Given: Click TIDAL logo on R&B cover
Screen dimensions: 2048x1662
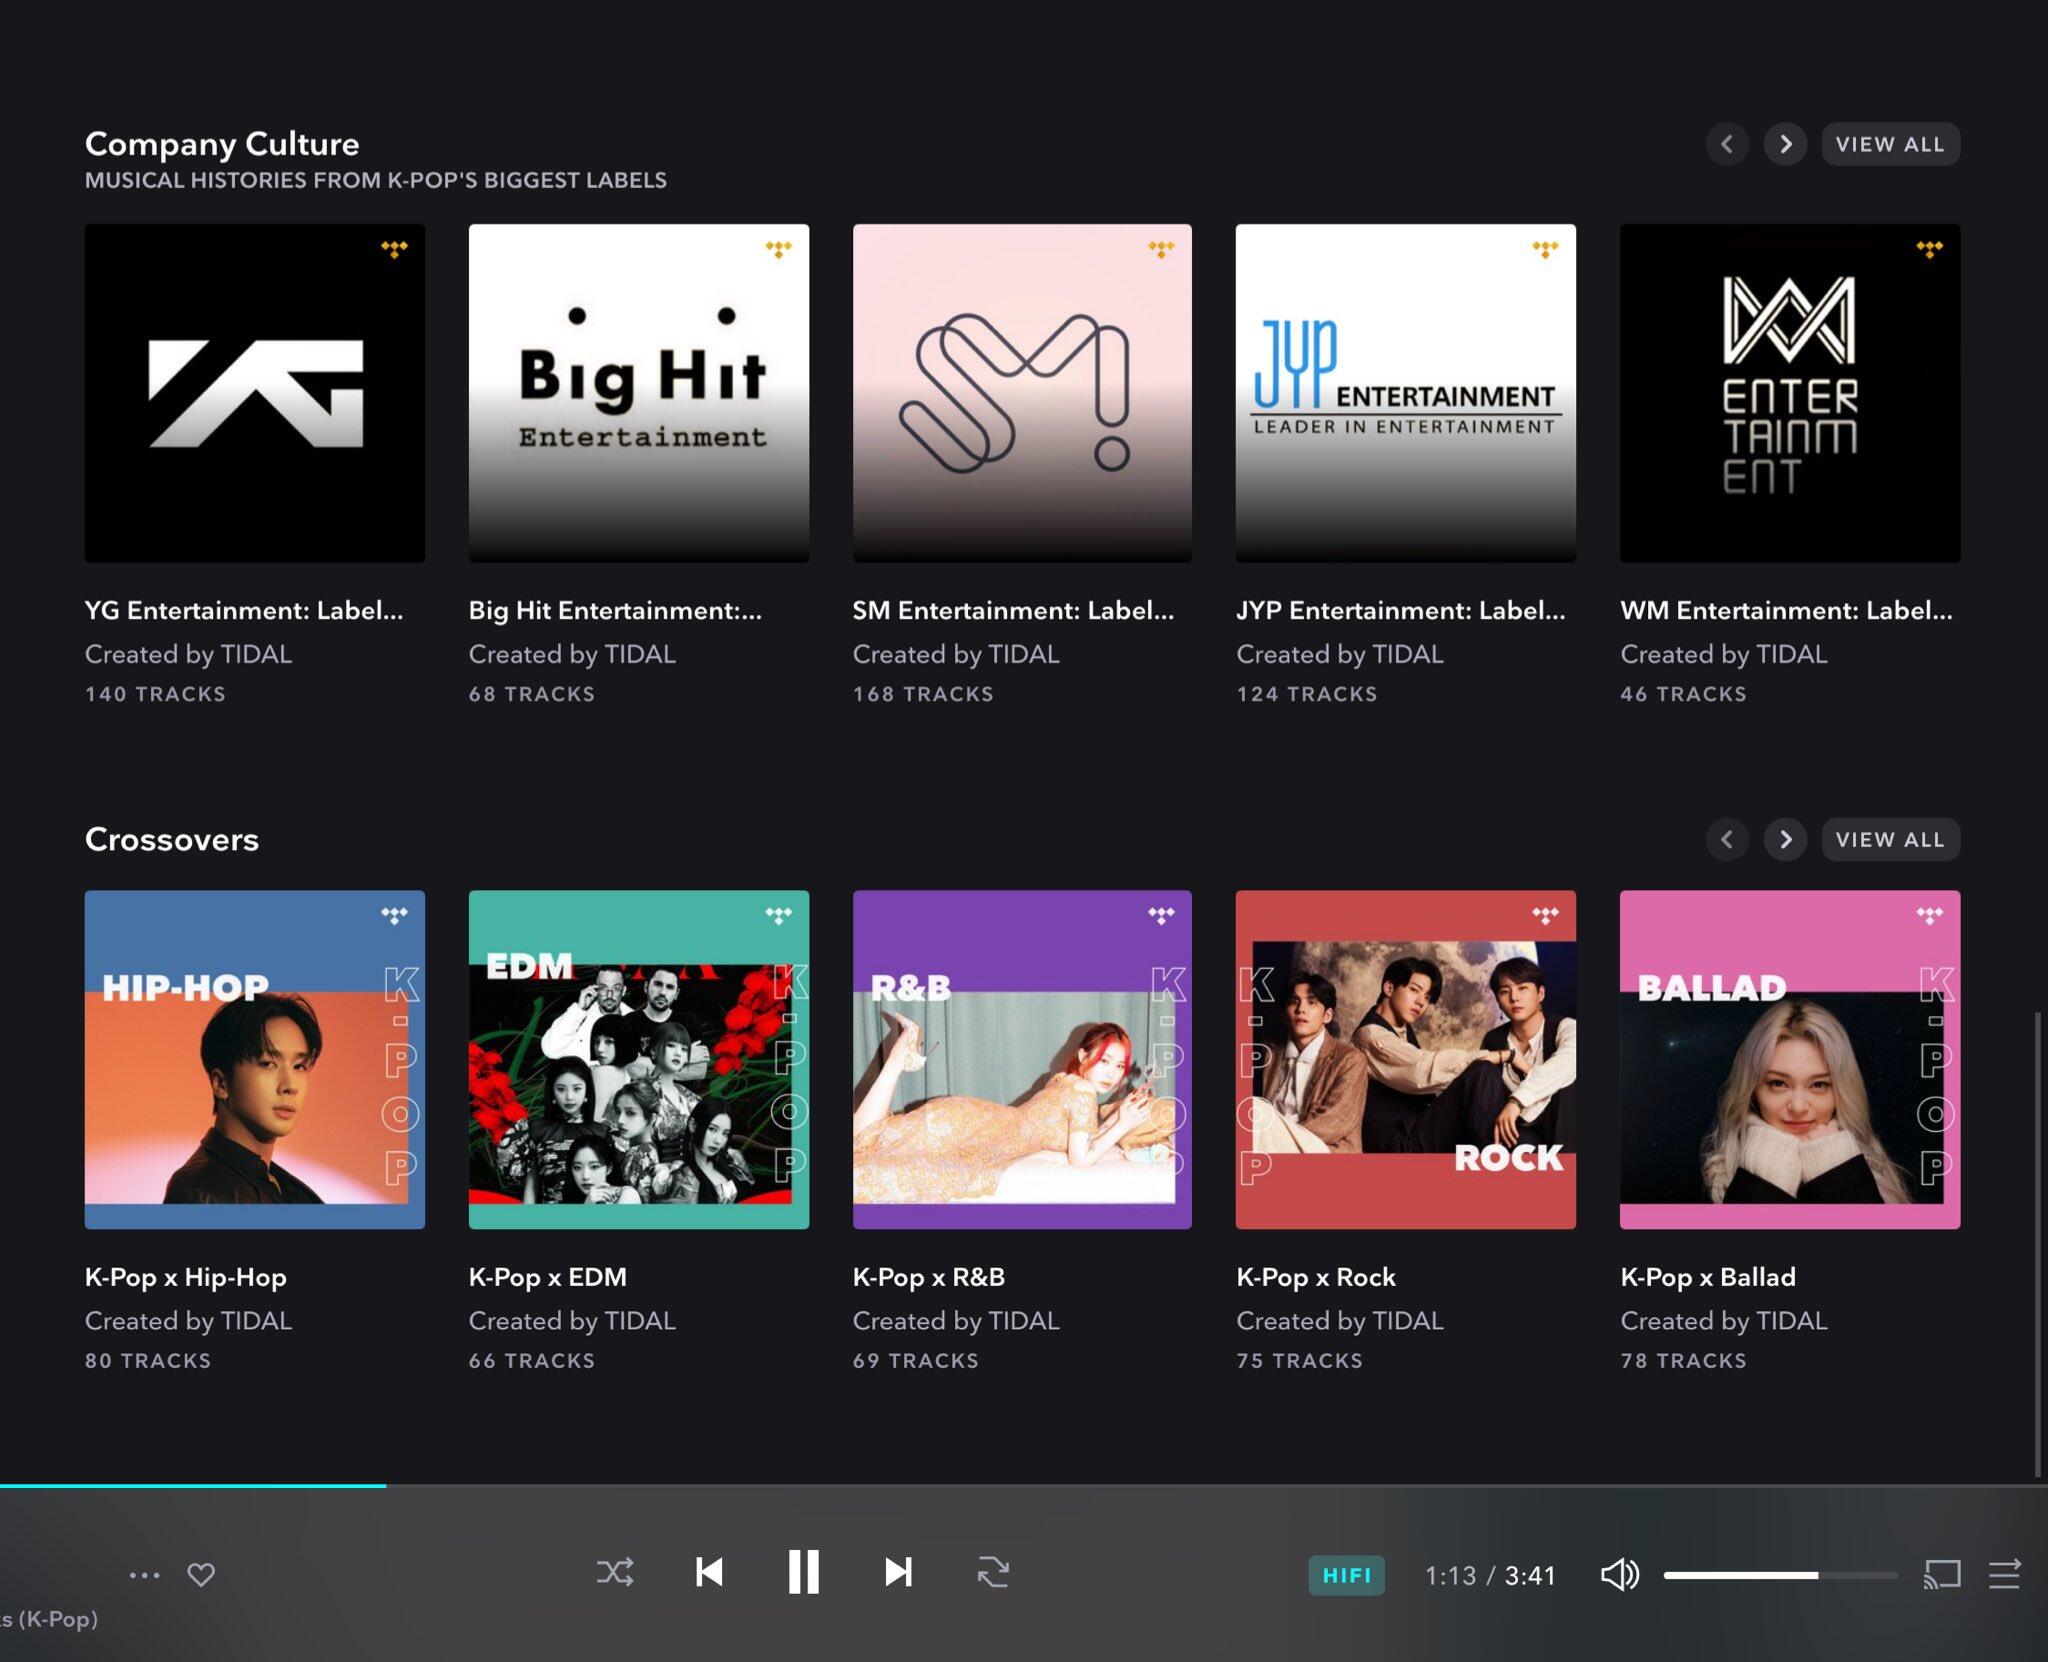Looking at the screenshot, I should click(1161, 915).
